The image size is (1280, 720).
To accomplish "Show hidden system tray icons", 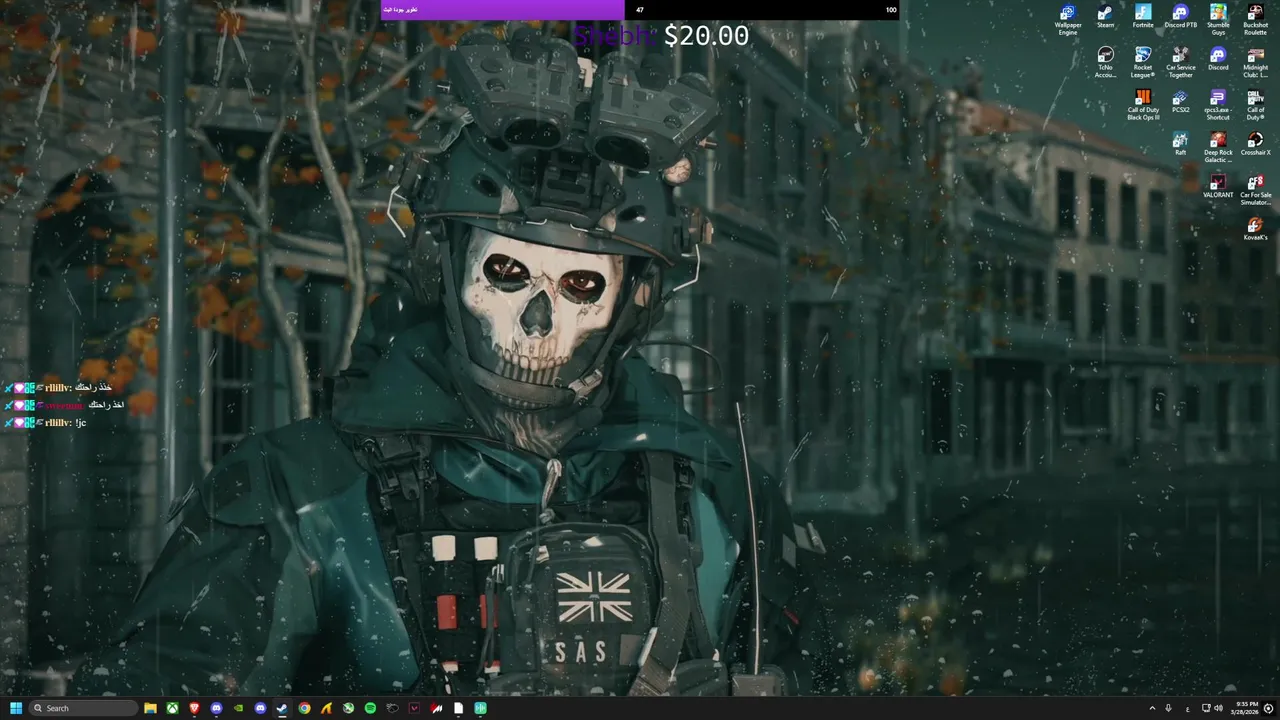I will pos(1152,708).
